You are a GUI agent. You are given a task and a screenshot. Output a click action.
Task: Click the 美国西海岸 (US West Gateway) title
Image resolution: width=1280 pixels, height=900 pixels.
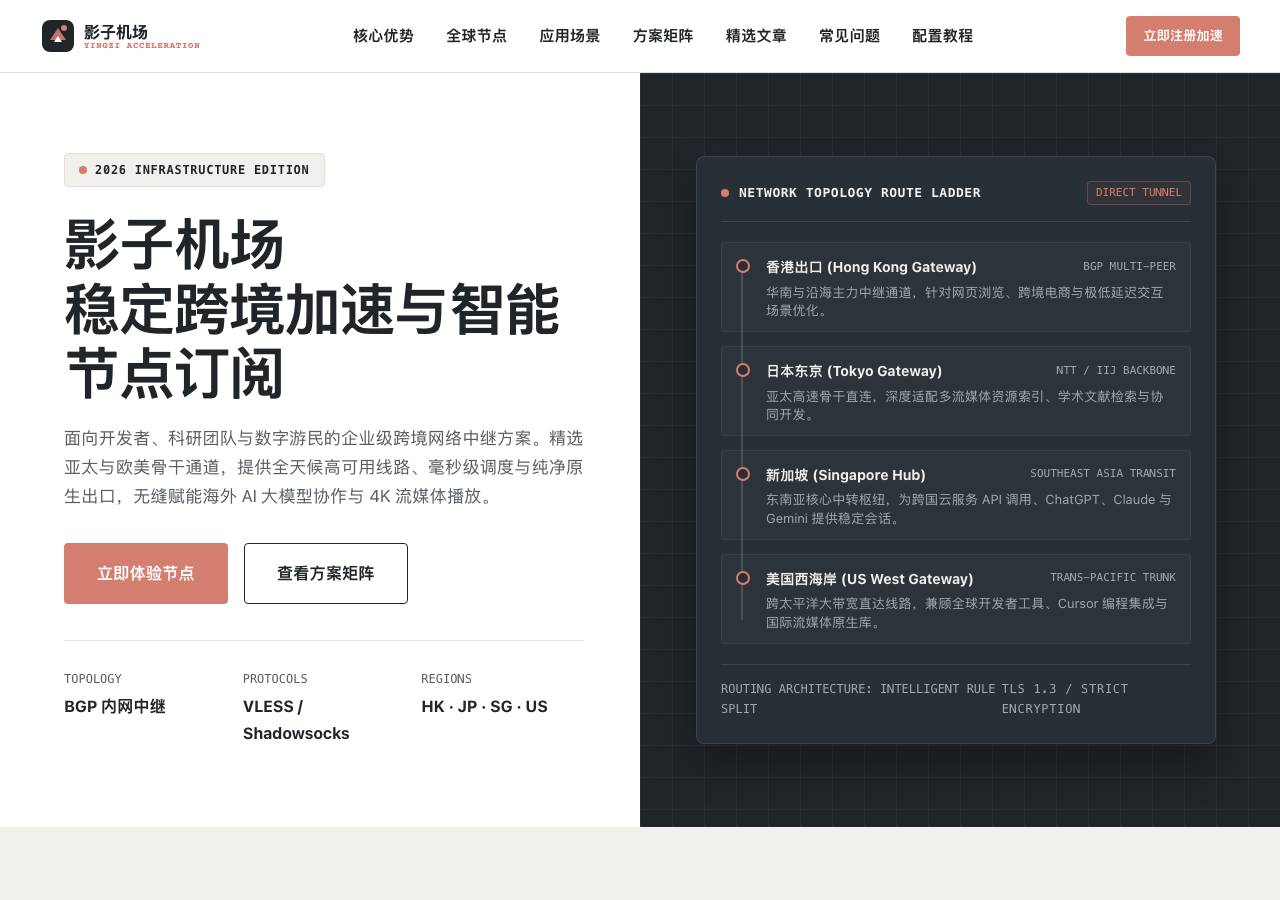[870, 579]
